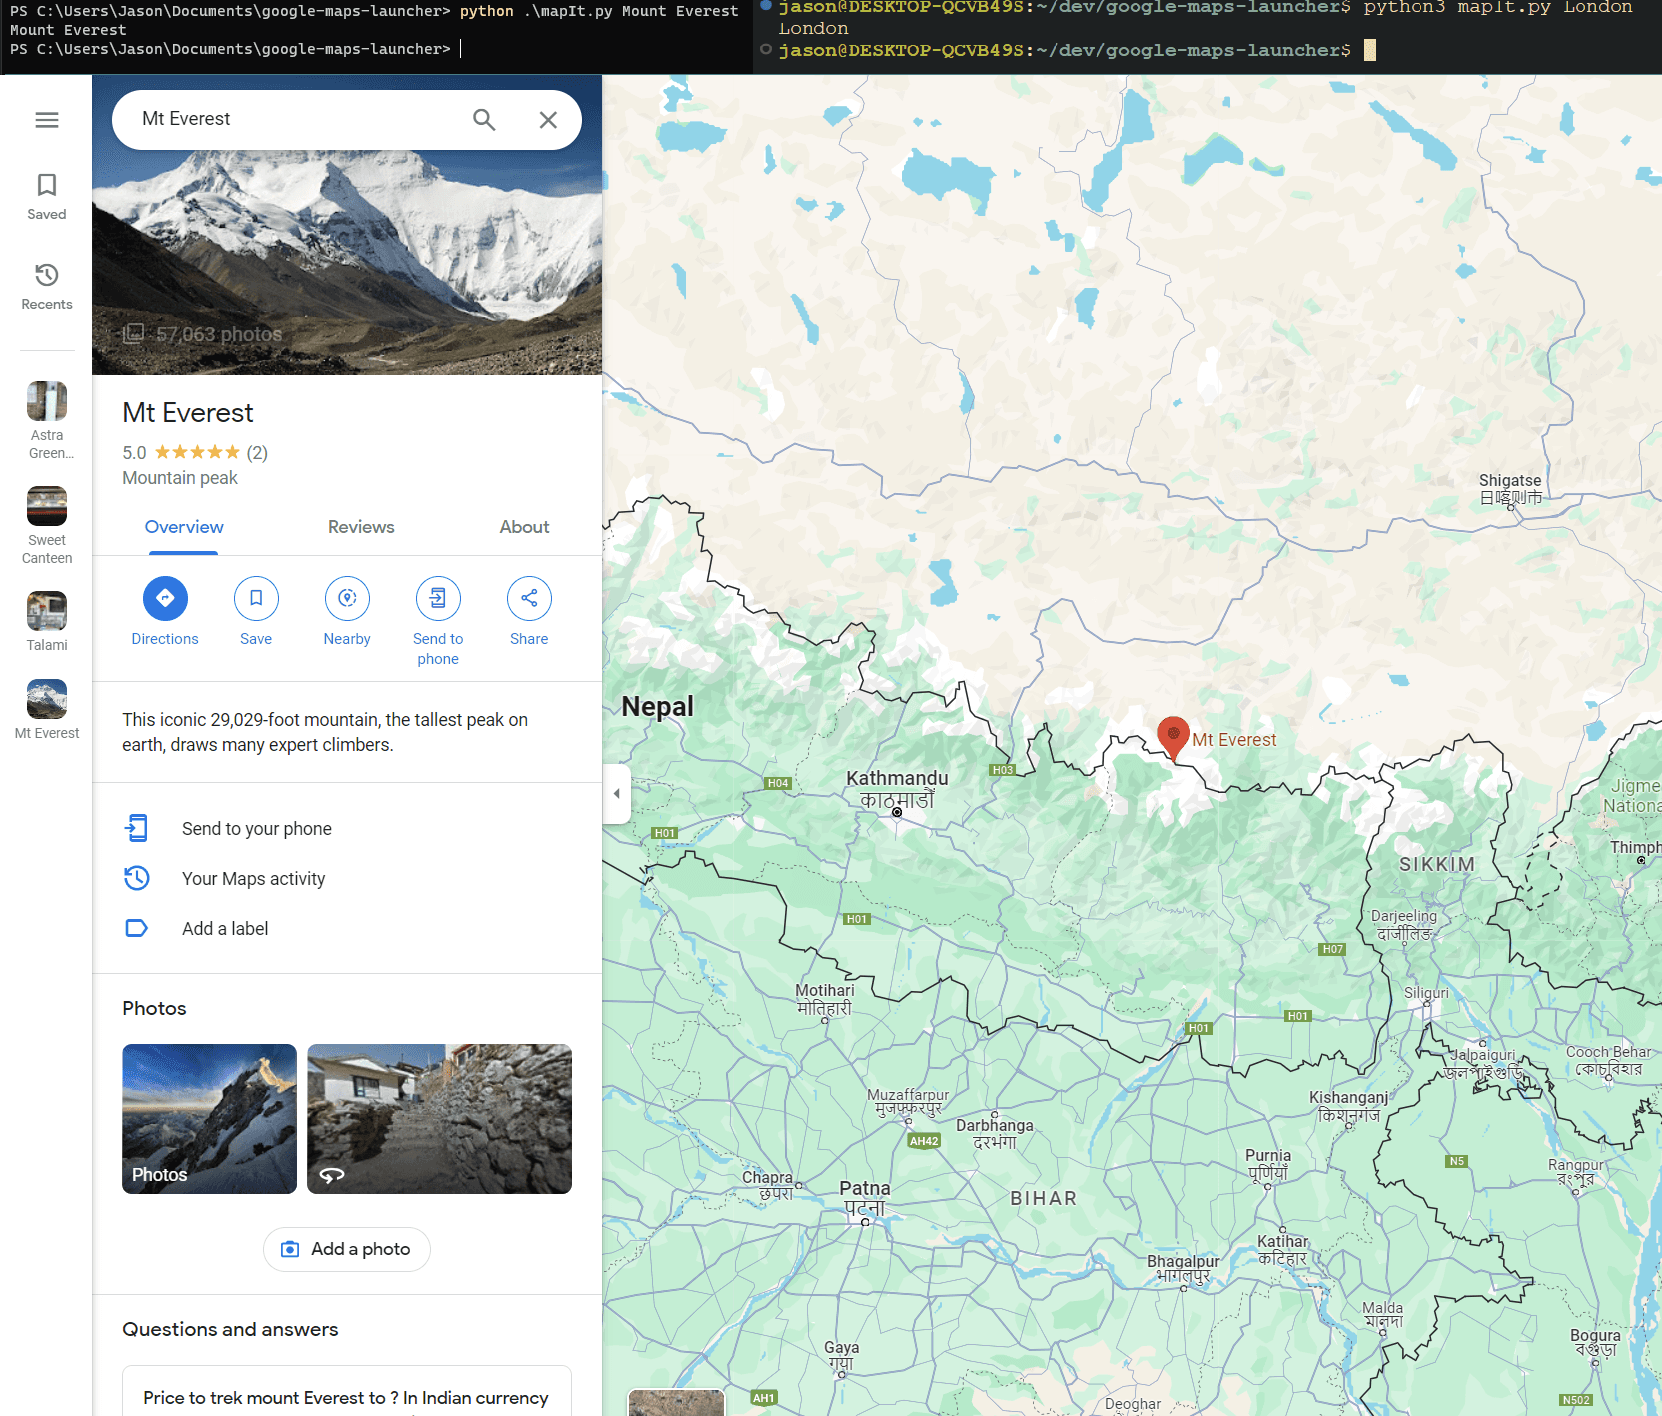Click the N502 highway shield on map

(1576, 1400)
